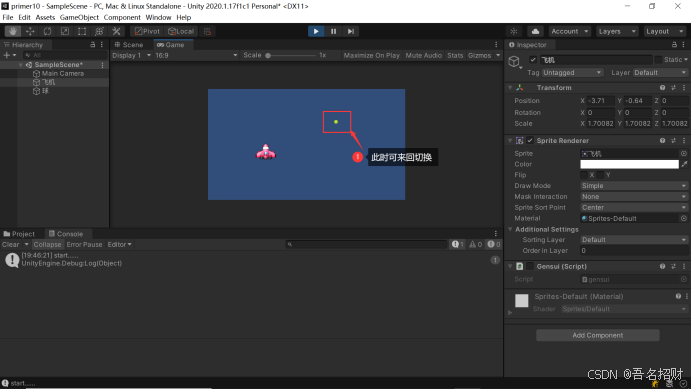Open Transform component help icon
The width and height of the screenshot is (692, 389).
pos(662,87)
